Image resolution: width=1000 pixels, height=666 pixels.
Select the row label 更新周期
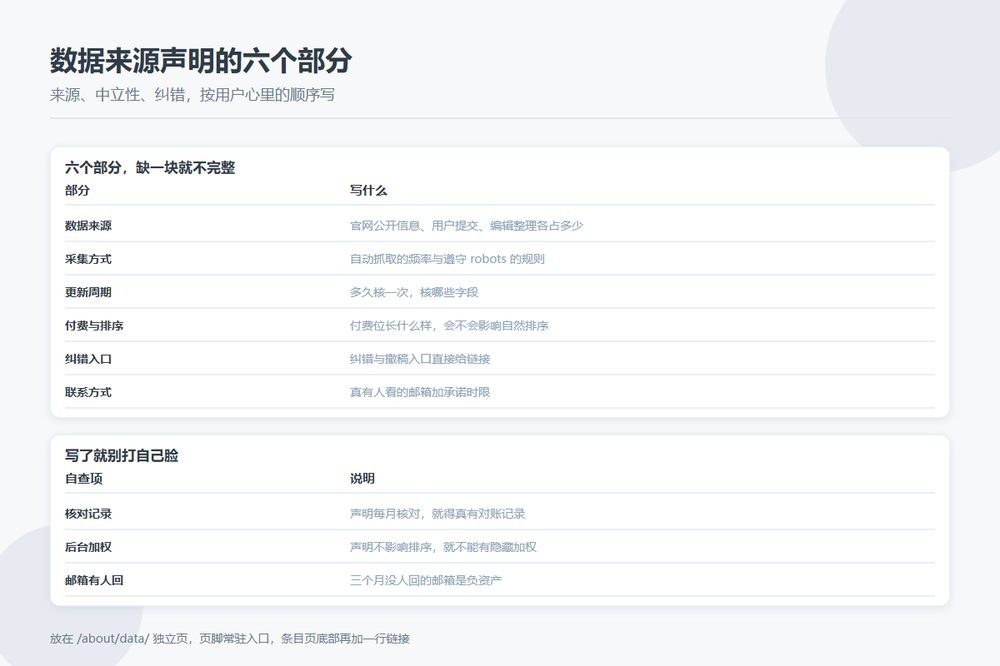pyautogui.click(x=88, y=292)
